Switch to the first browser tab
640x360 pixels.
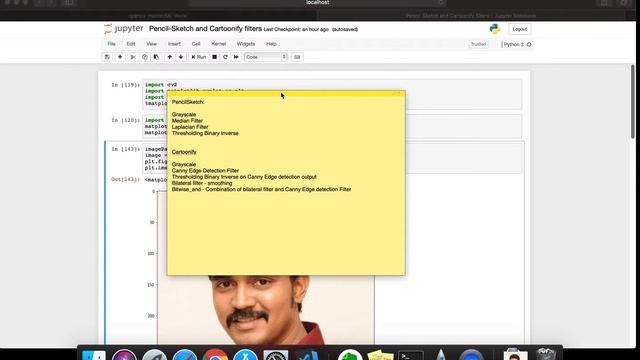click(158, 16)
